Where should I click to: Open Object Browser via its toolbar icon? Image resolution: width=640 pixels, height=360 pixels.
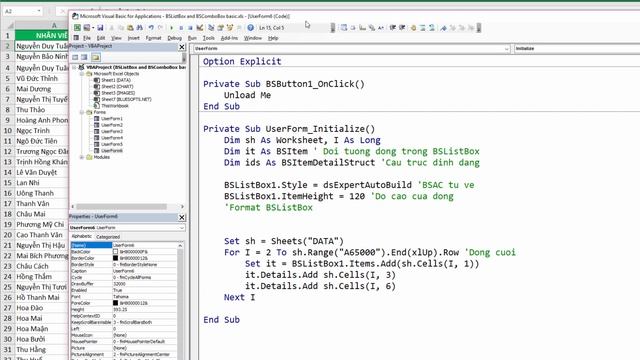point(230,28)
